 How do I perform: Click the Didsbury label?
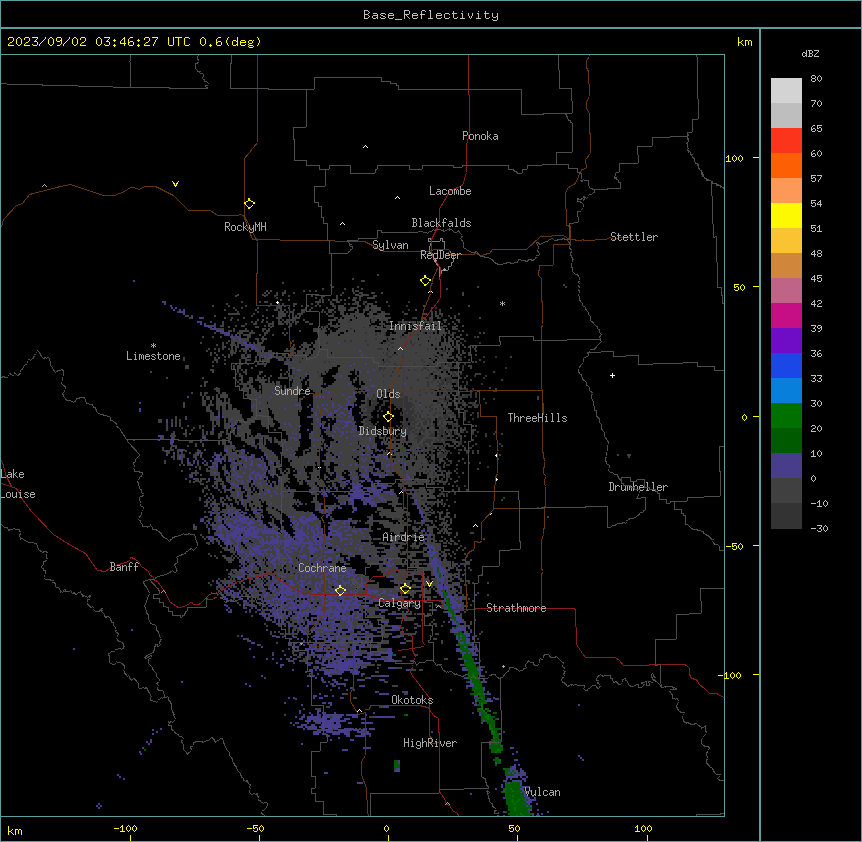pos(383,431)
